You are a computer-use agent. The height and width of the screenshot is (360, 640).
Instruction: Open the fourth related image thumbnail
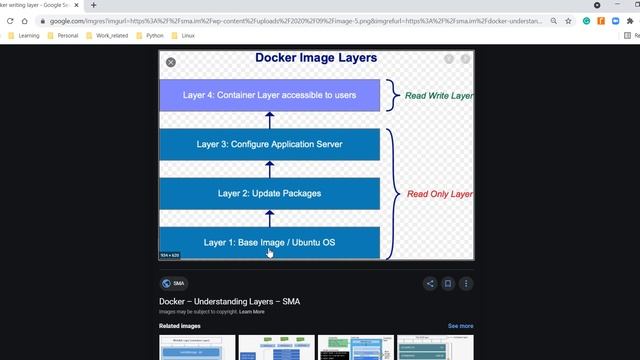(436, 347)
